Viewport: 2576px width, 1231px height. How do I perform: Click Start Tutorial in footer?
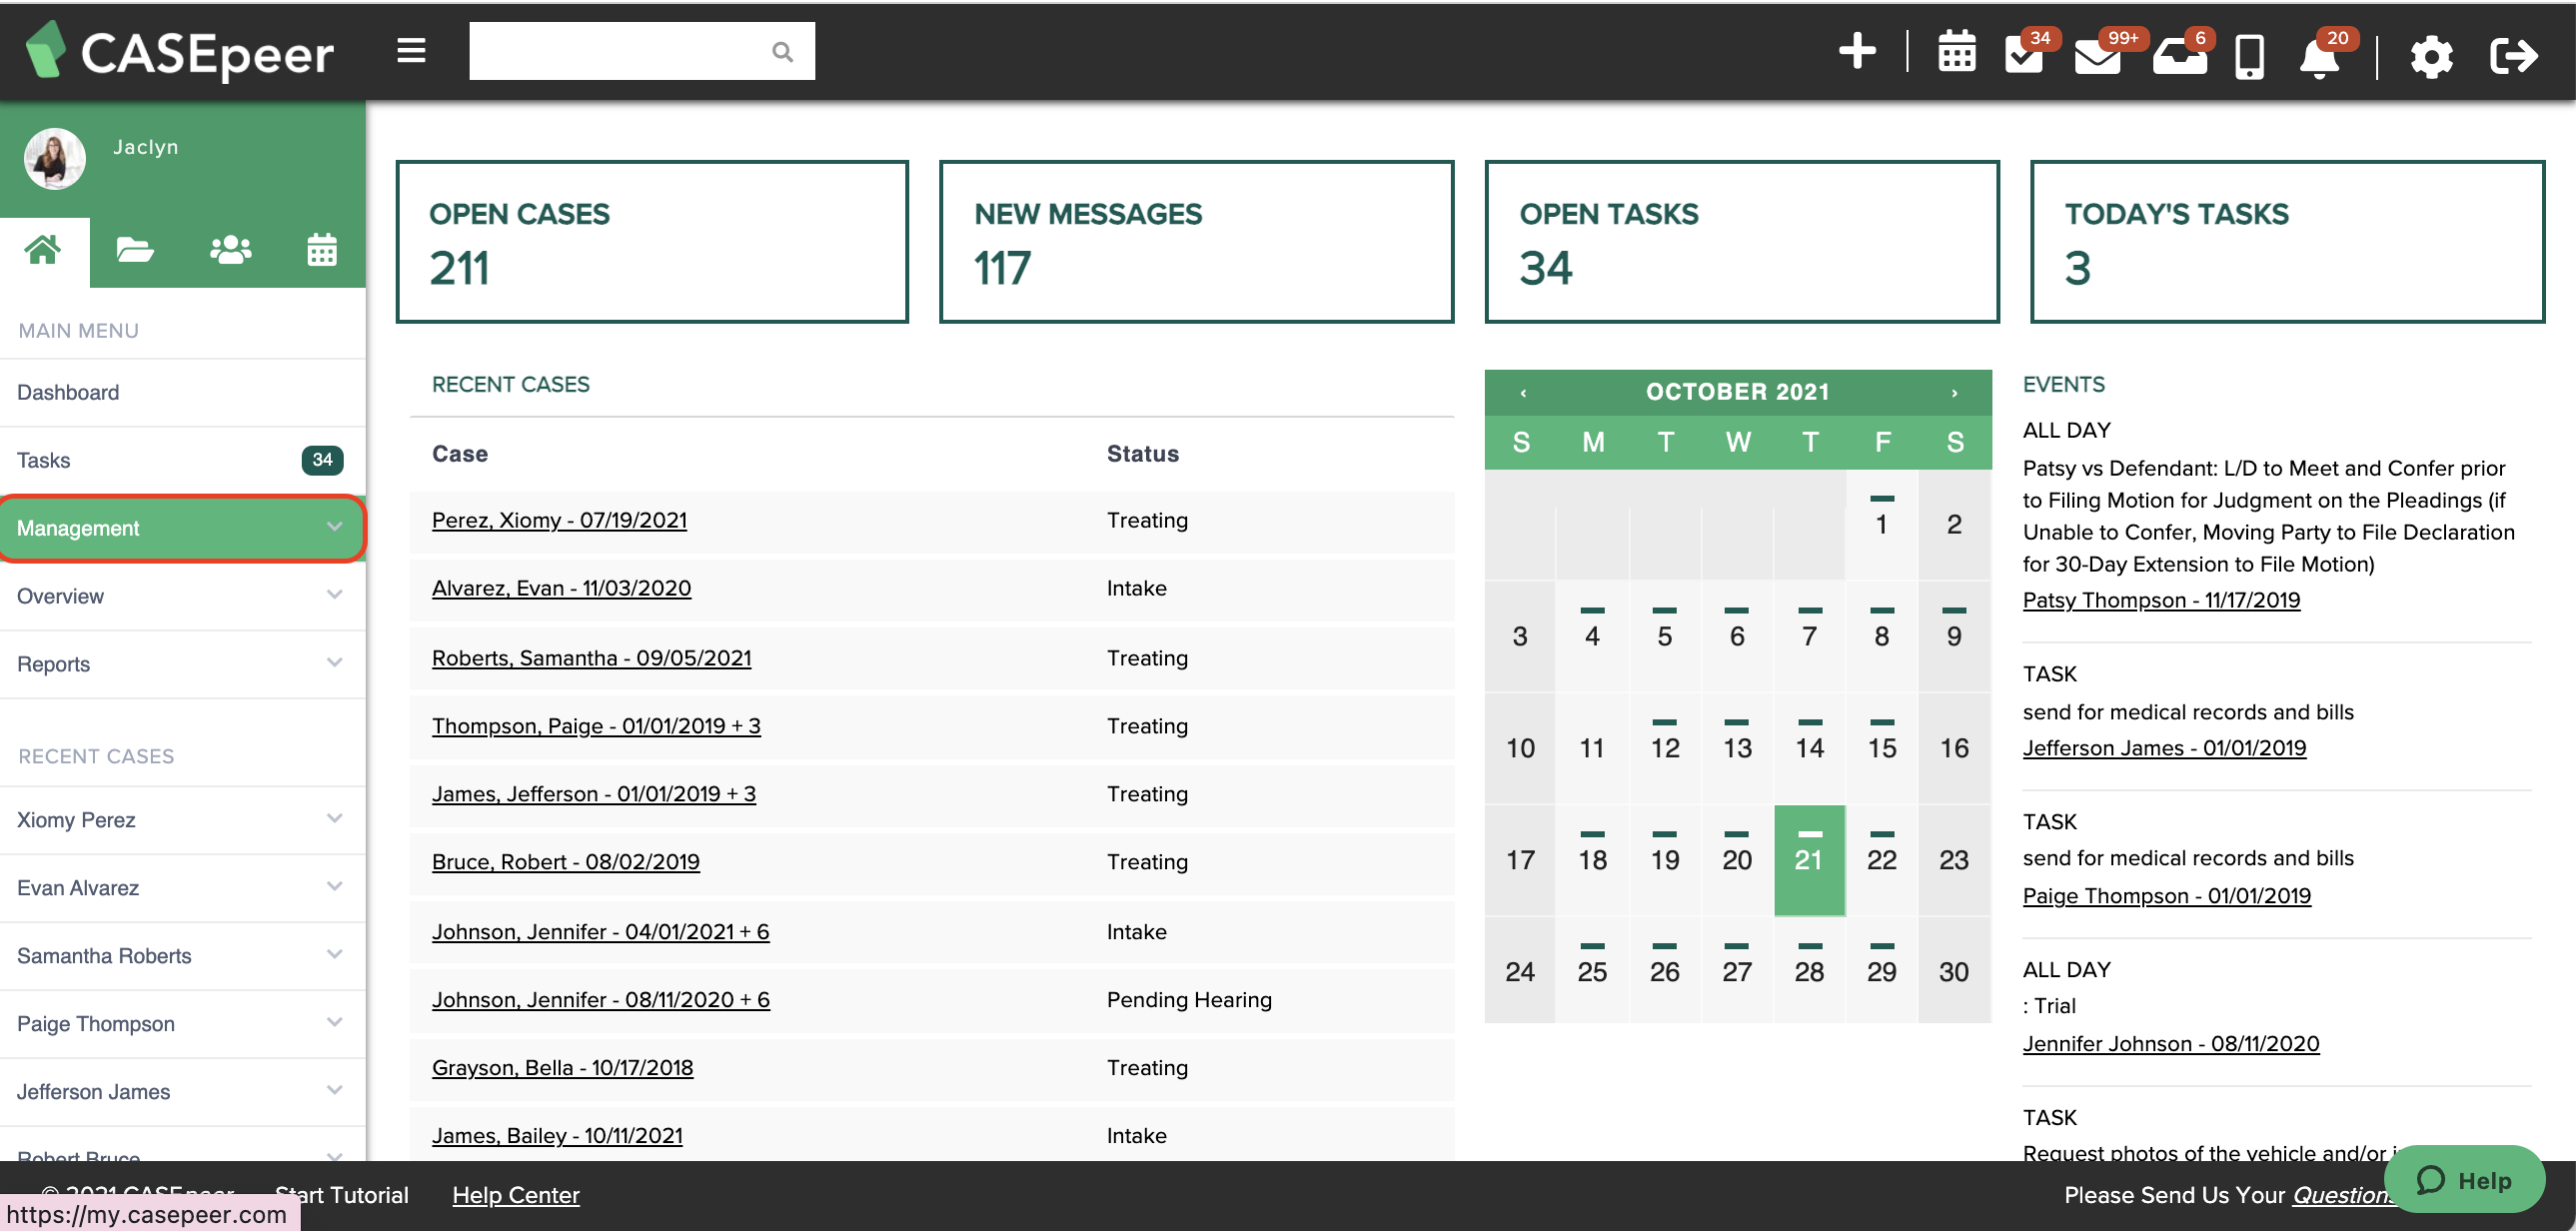click(x=341, y=1196)
